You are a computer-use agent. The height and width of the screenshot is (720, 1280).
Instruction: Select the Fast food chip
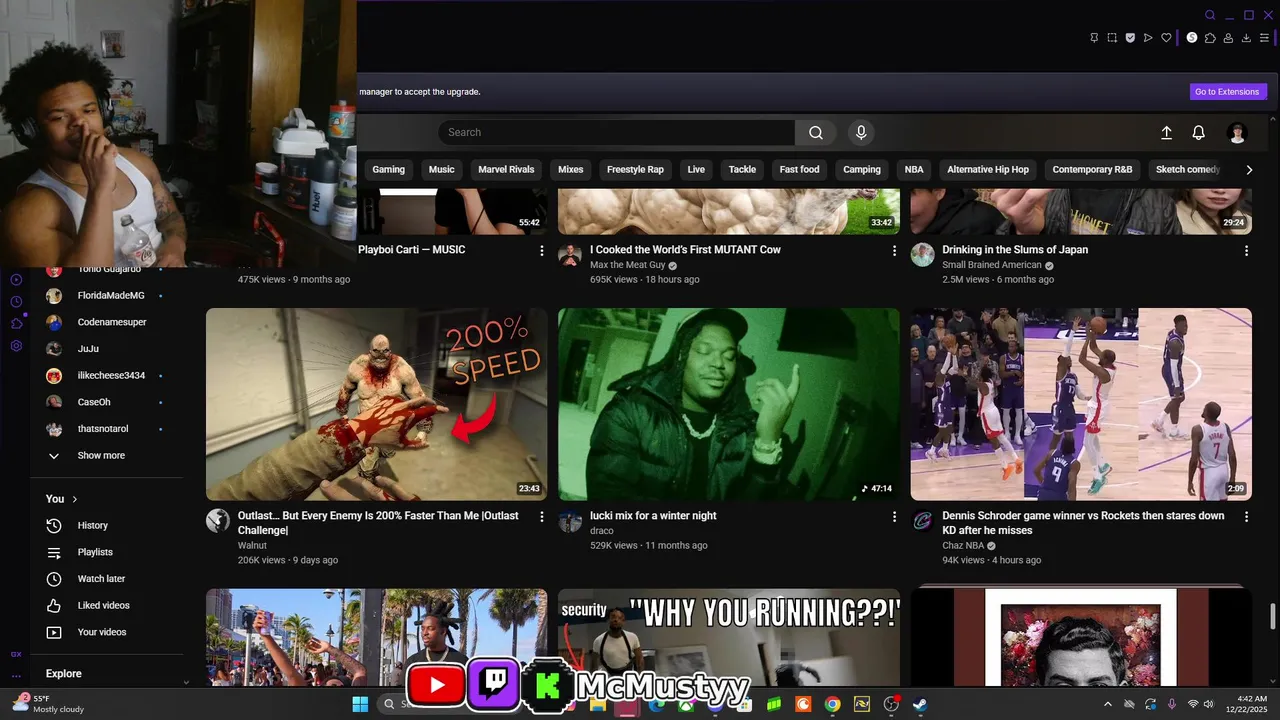click(799, 170)
